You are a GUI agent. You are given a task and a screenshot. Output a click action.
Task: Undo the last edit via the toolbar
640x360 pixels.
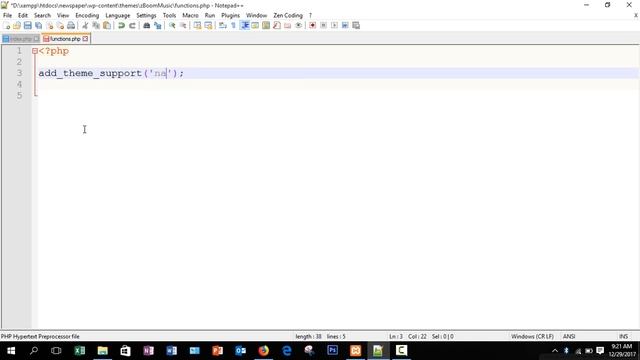(121, 26)
